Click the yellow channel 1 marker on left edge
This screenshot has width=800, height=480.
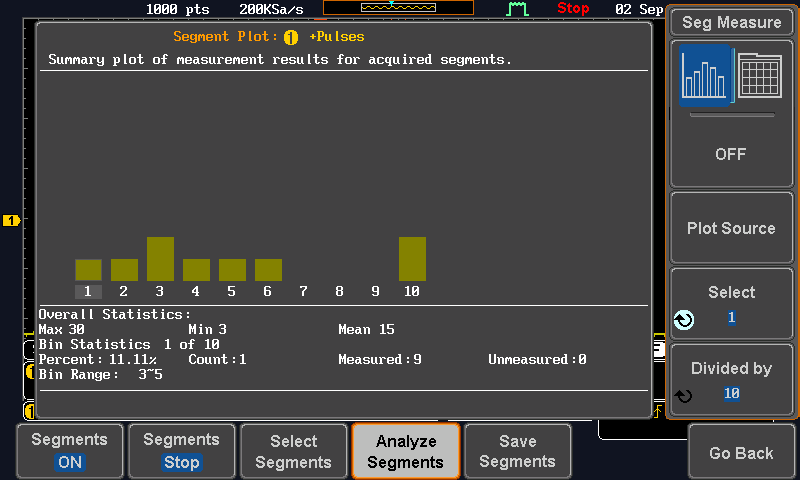click(11, 220)
